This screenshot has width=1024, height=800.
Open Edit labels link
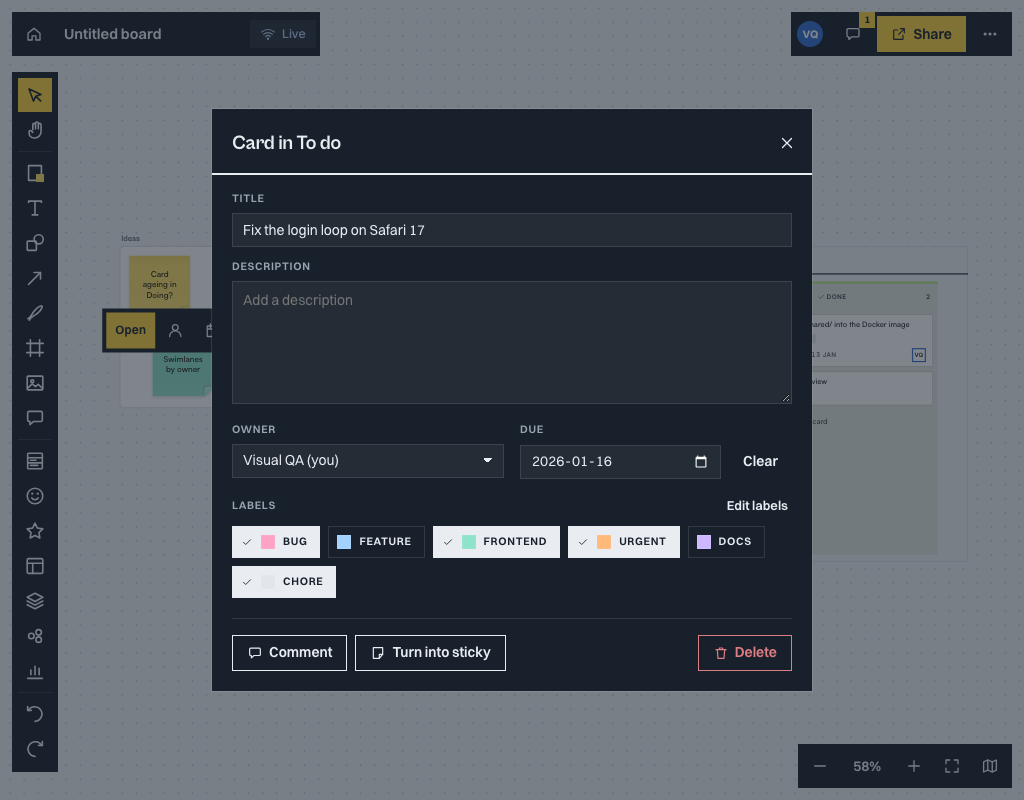pyautogui.click(x=757, y=506)
